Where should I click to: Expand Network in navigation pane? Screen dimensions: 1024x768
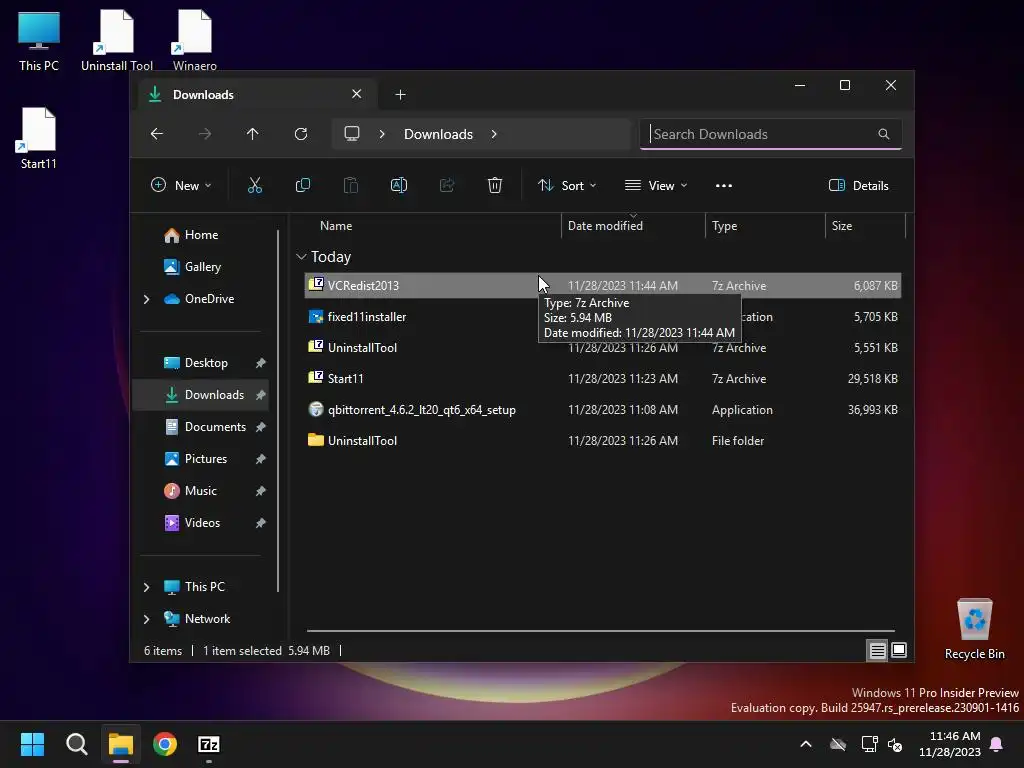pyautogui.click(x=146, y=619)
